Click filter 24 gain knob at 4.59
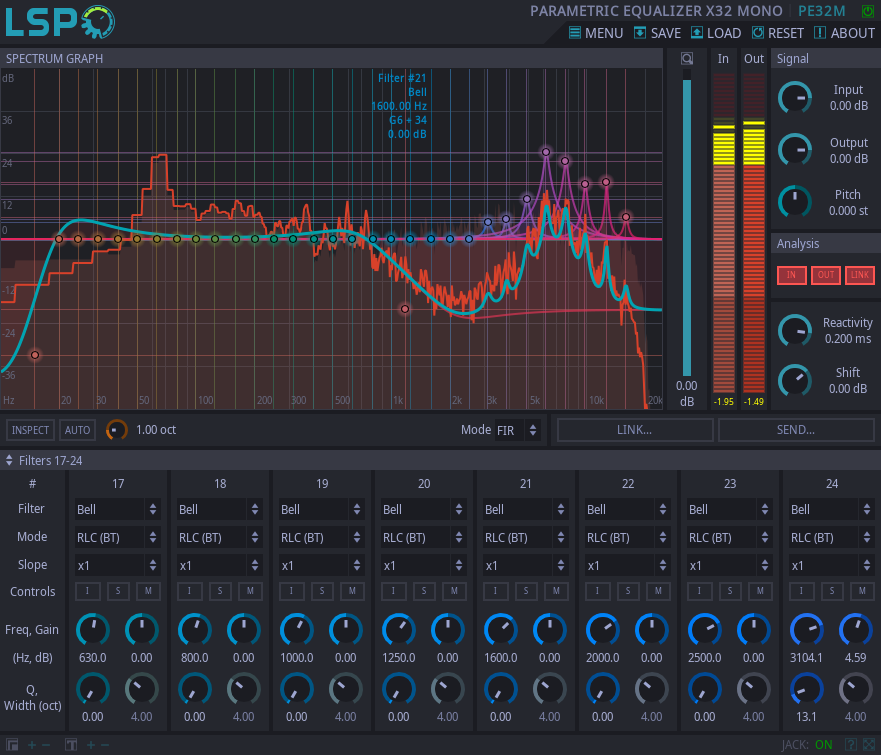 coord(855,630)
